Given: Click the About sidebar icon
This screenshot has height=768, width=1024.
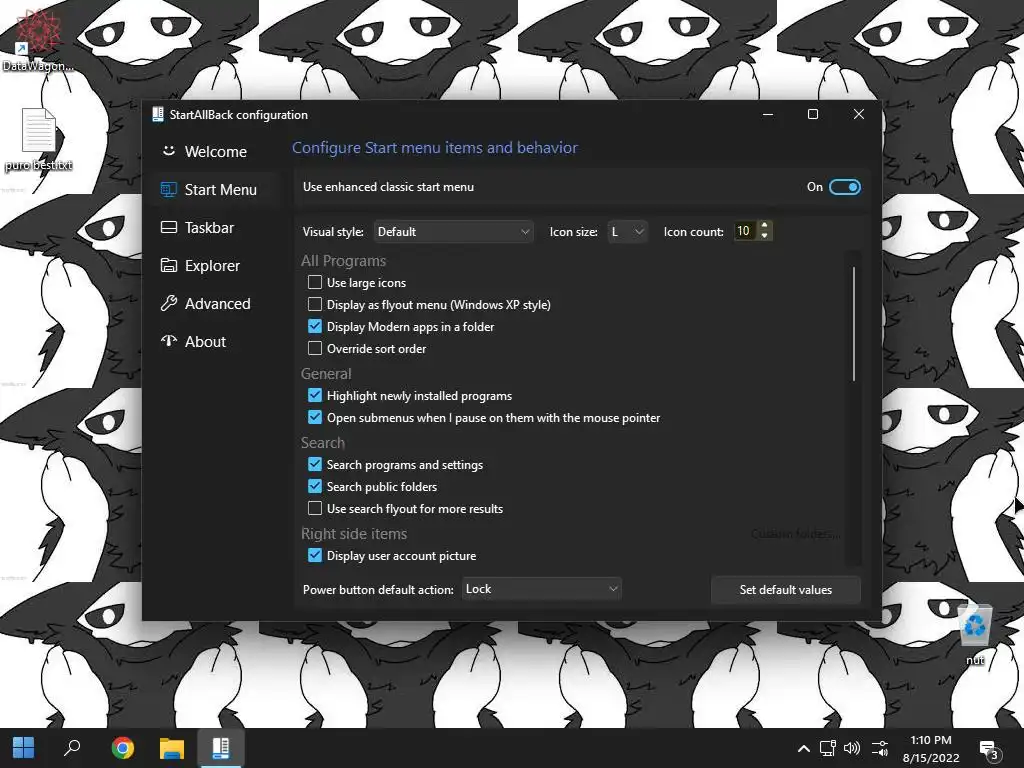Looking at the screenshot, I should (x=168, y=341).
